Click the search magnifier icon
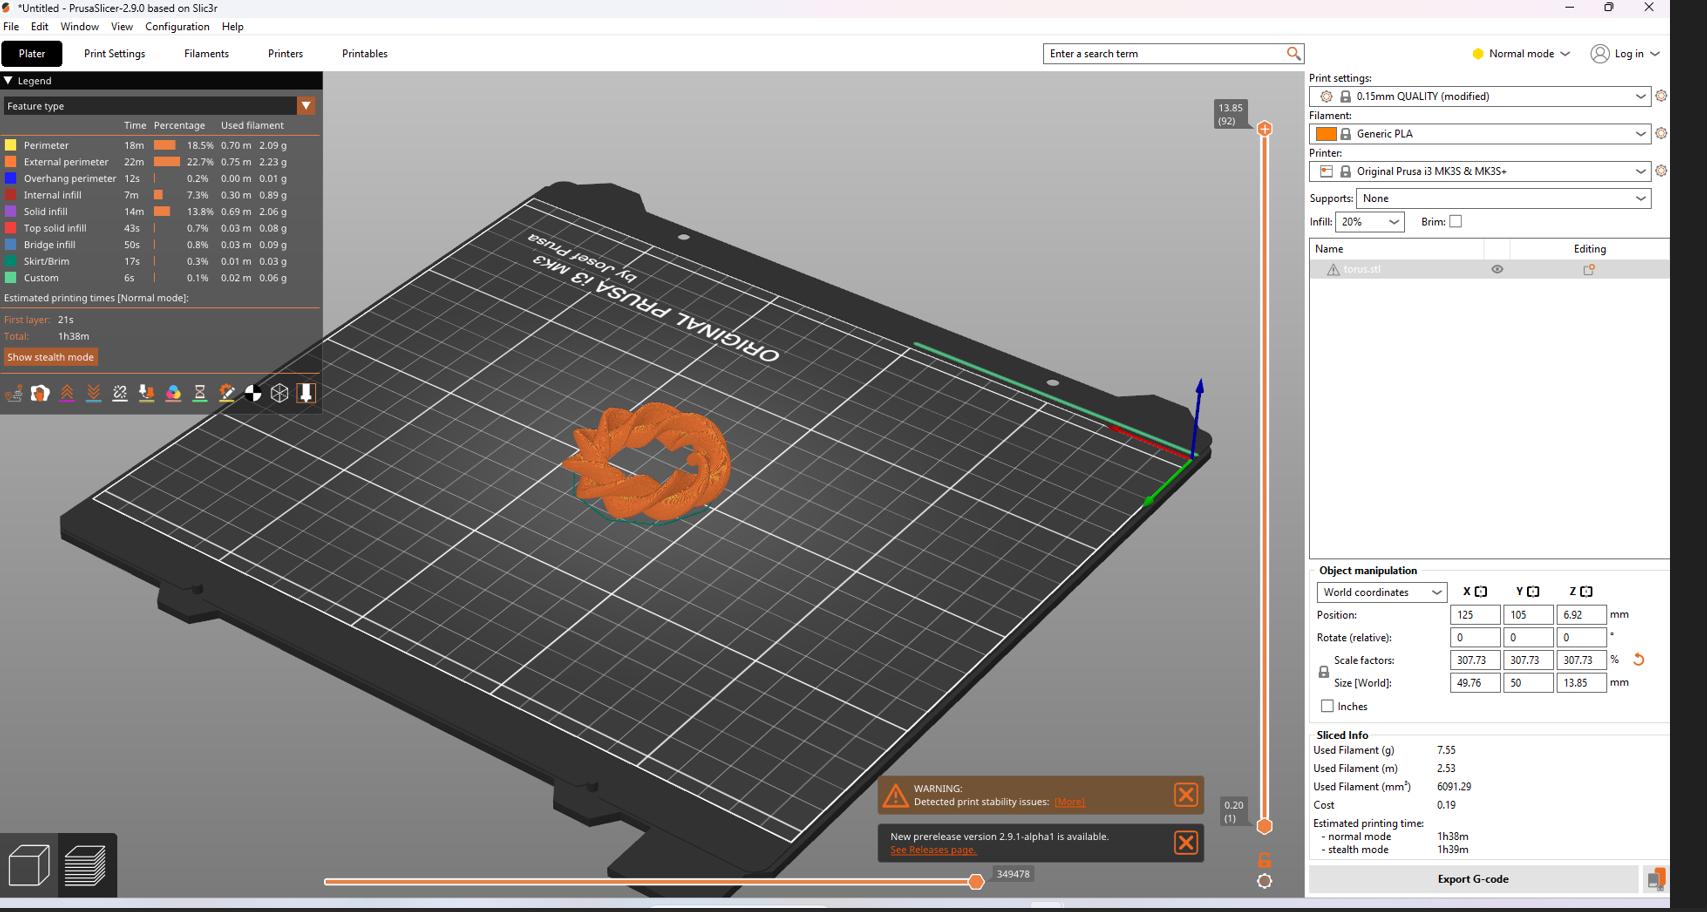 tap(1293, 53)
